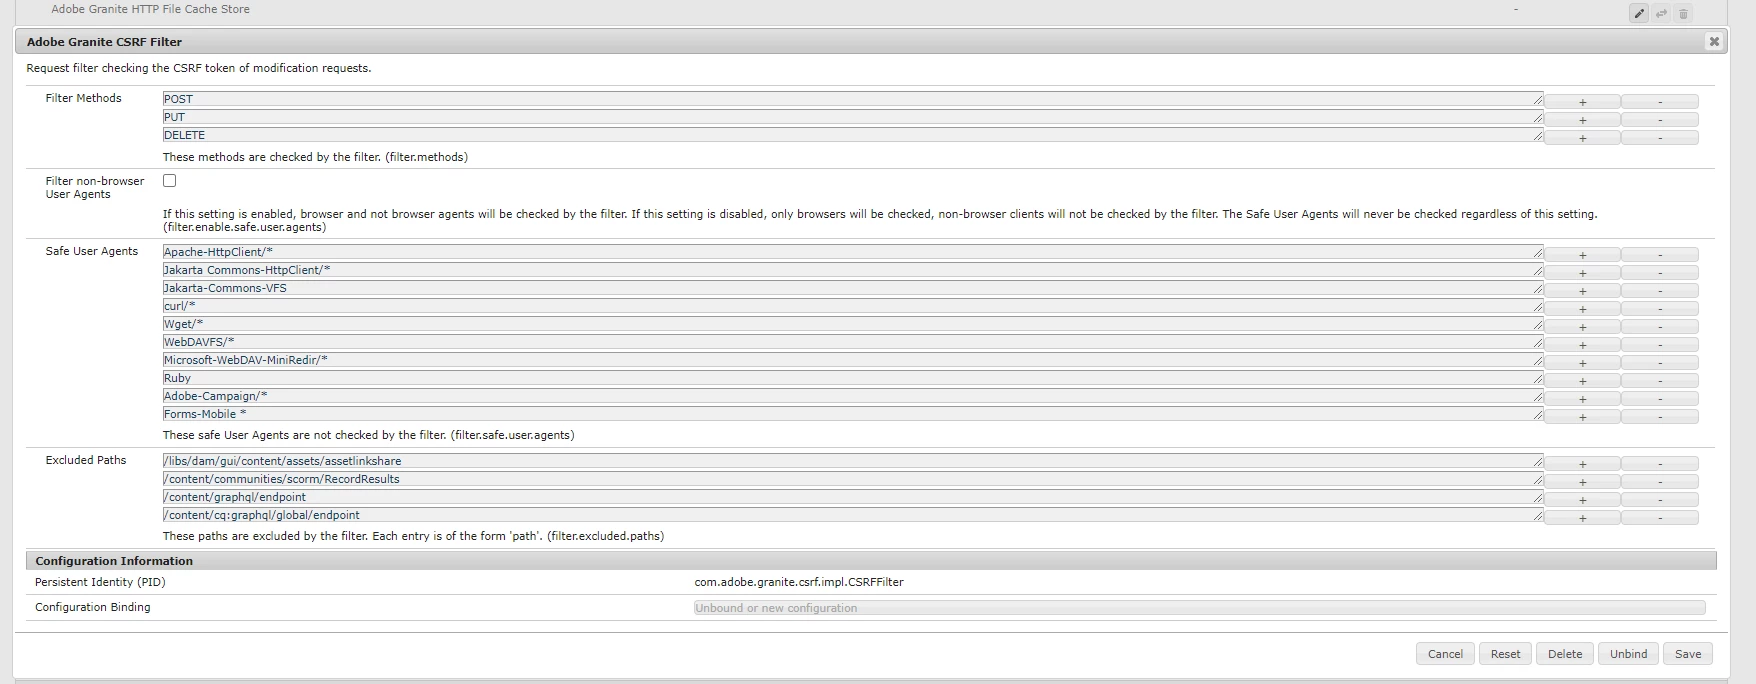Add entry after WebDAVFS/* user agent
This screenshot has width=1756, height=684.
(1582, 345)
